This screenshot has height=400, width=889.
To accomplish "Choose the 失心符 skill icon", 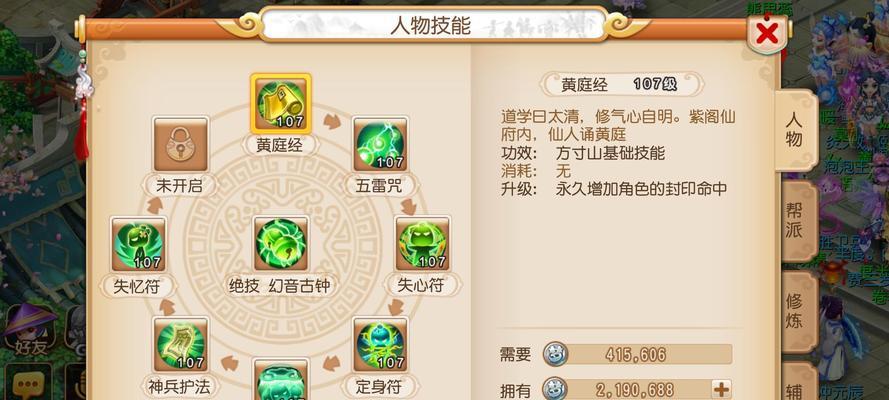I will [x=422, y=244].
